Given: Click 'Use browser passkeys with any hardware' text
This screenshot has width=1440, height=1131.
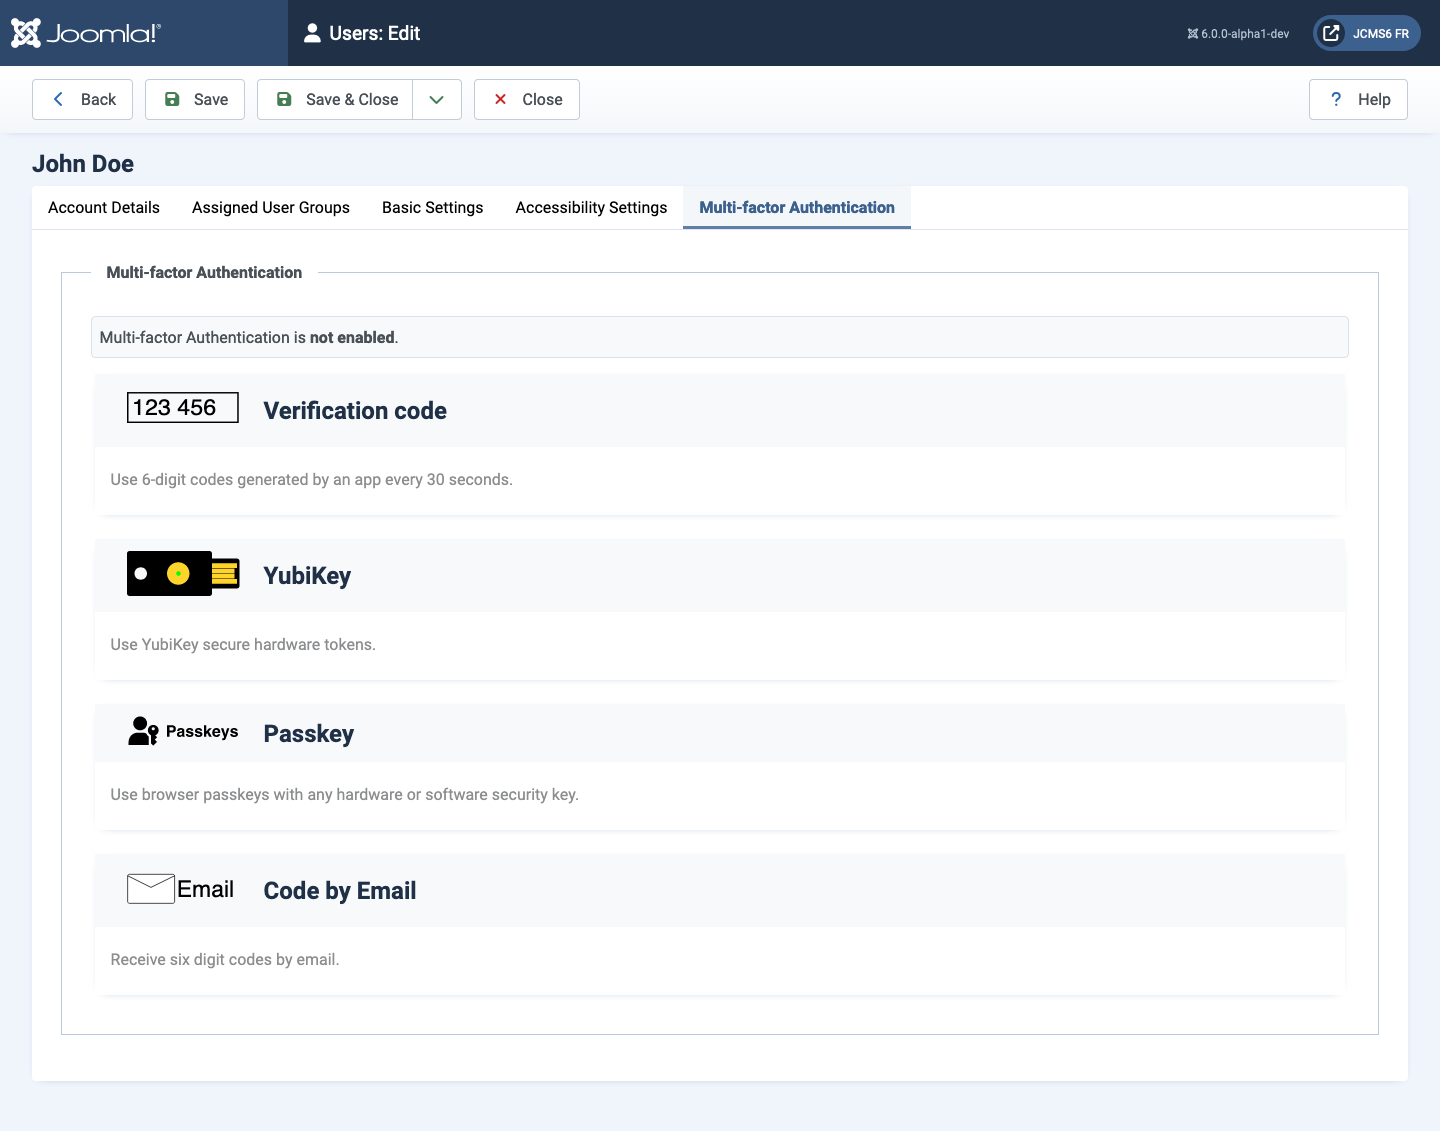Looking at the screenshot, I should (x=345, y=795).
